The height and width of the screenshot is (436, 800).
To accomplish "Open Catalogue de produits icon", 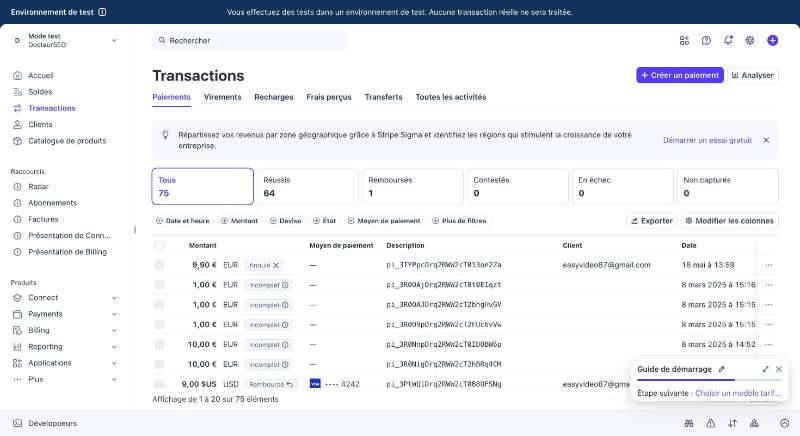I will point(17,141).
